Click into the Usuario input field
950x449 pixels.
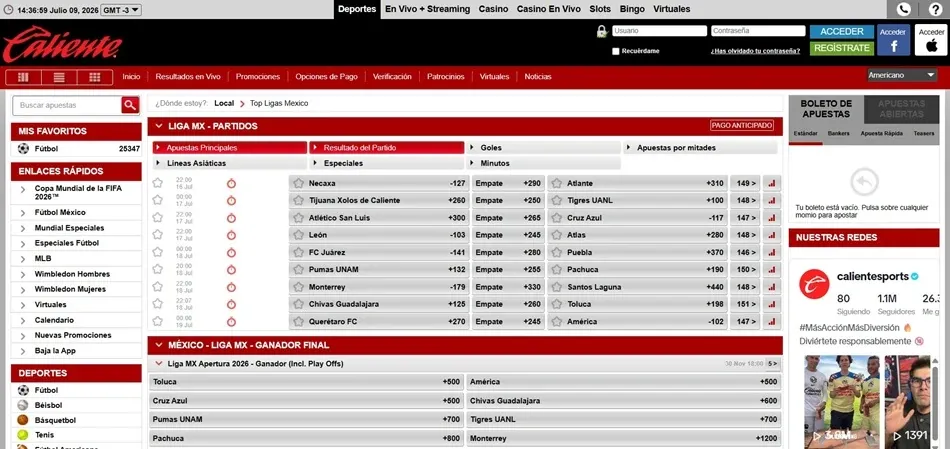click(x=659, y=31)
